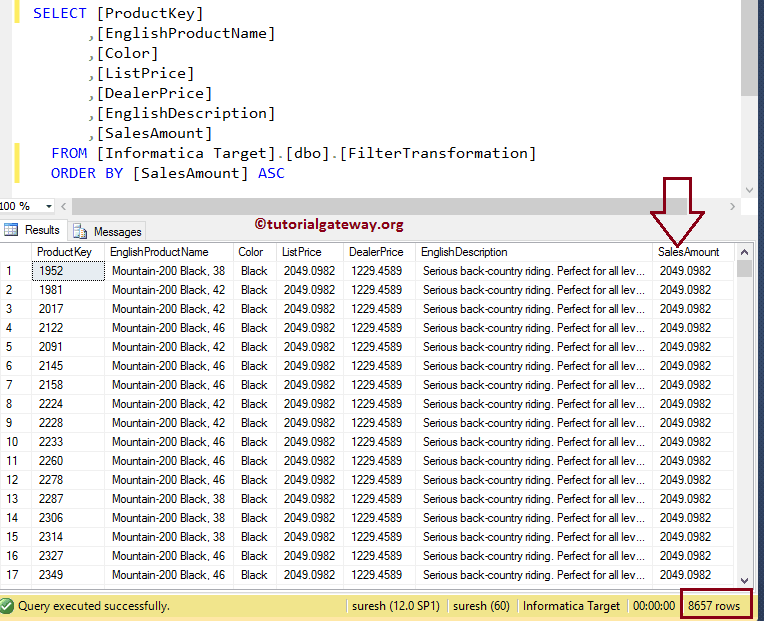Click the Color column header
The width and height of the screenshot is (764, 621).
255,252
